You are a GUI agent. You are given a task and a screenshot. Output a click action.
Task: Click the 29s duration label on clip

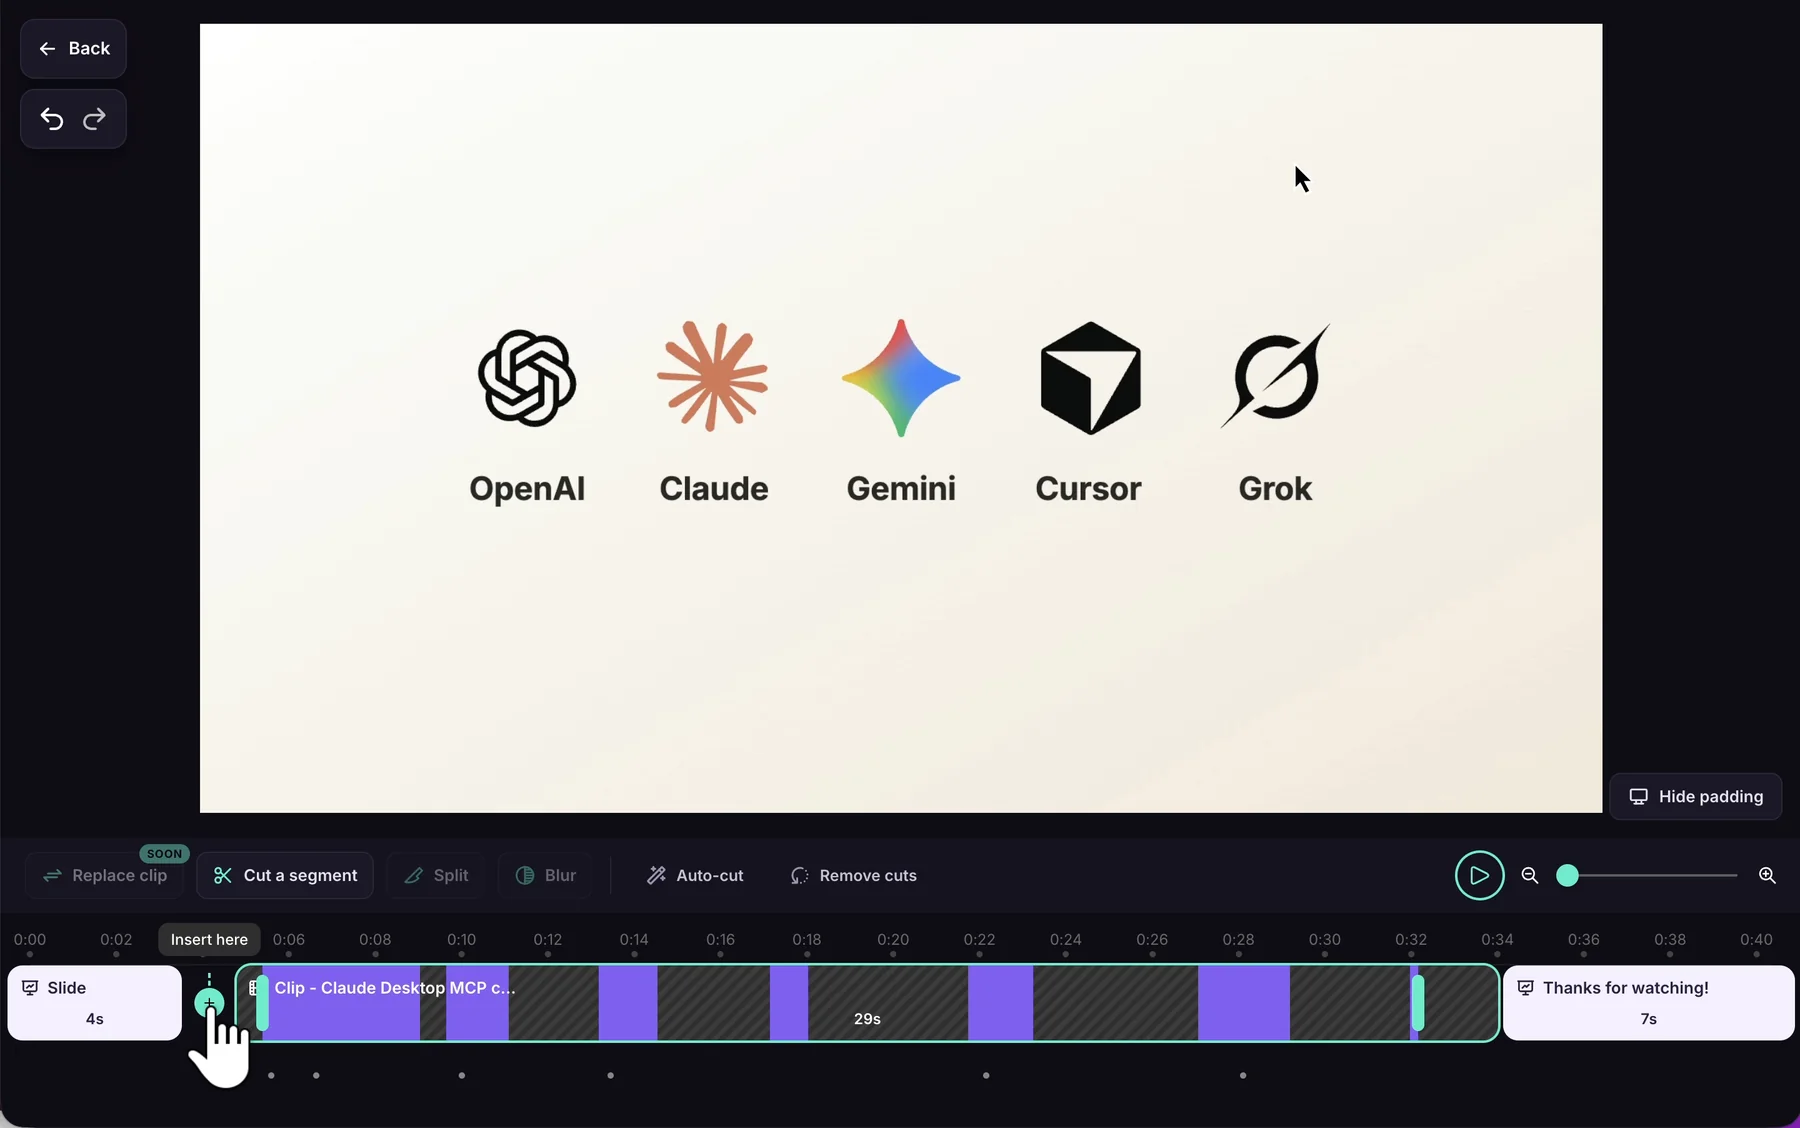(867, 1018)
